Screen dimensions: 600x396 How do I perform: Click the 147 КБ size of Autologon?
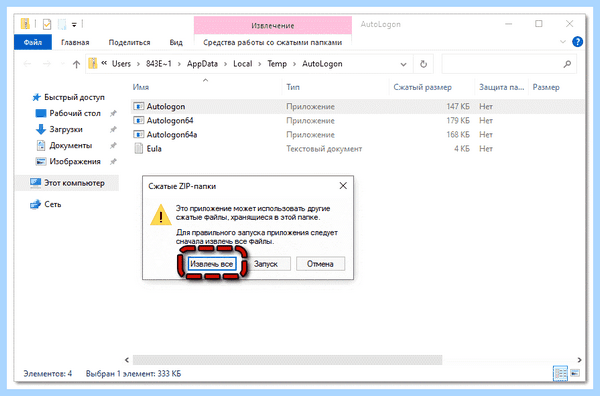click(458, 106)
